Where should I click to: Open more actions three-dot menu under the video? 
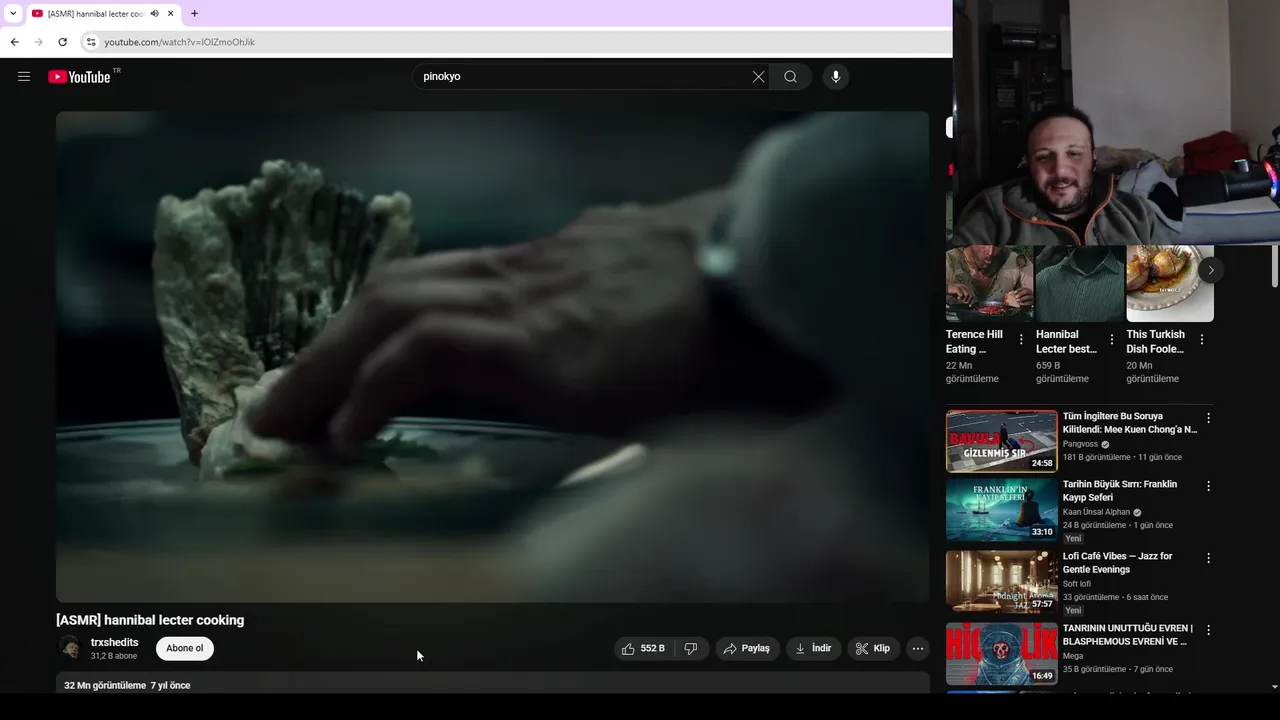[x=917, y=649]
